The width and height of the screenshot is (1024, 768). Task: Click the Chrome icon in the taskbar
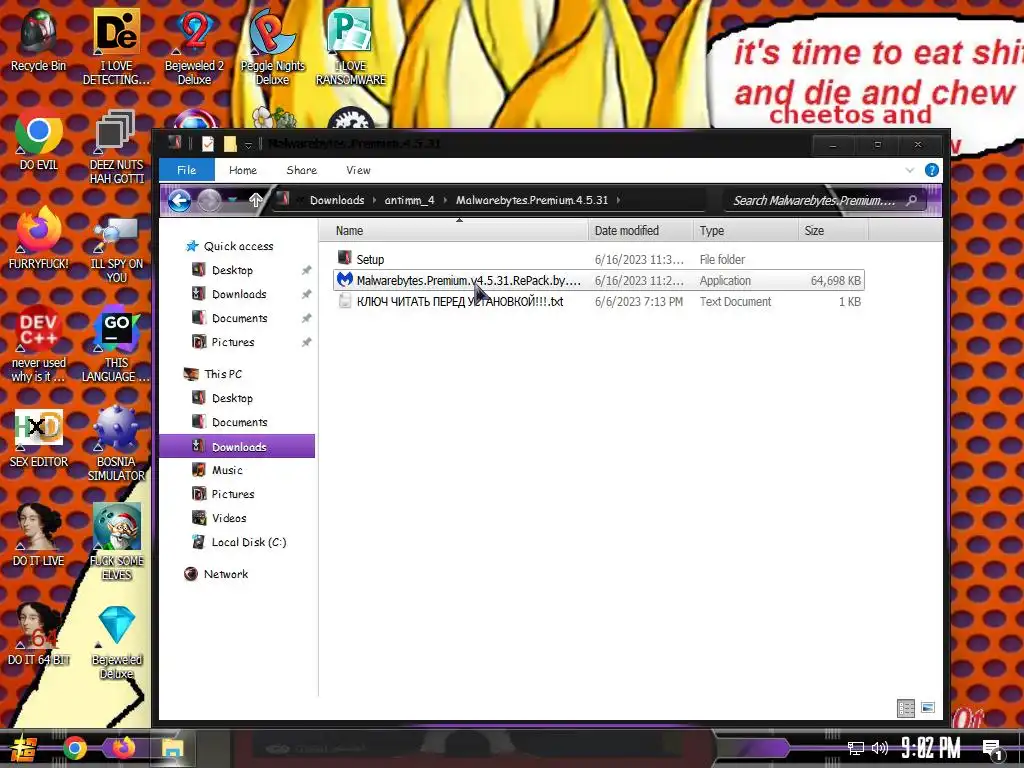[x=74, y=748]
